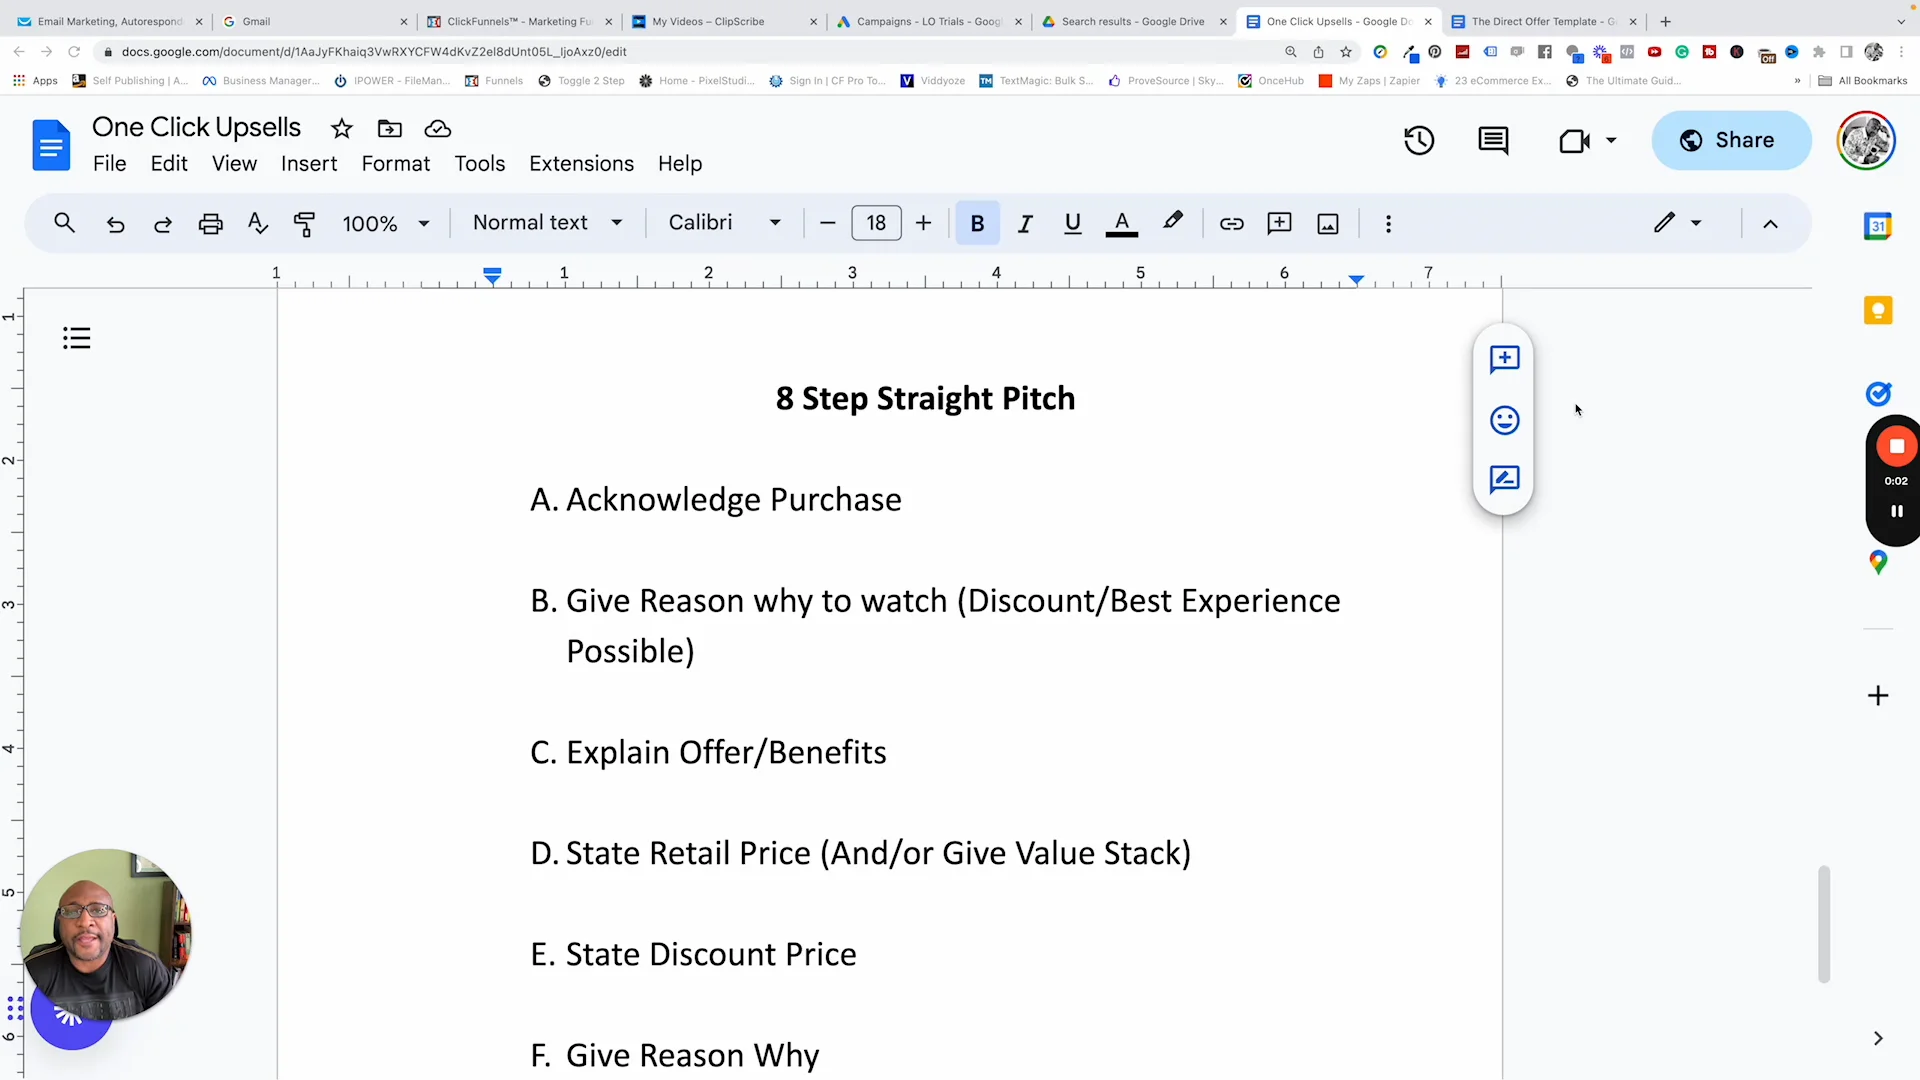Open version history clock icon
1920x1080 pixels.
tap(1418, 141)
